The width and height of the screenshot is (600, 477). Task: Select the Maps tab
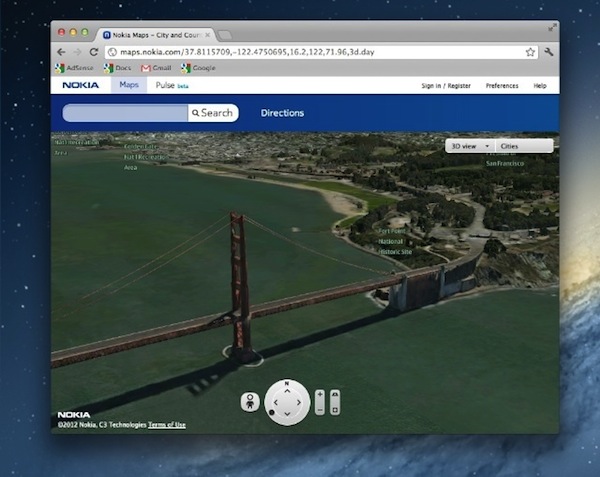[x=129, y=85]
